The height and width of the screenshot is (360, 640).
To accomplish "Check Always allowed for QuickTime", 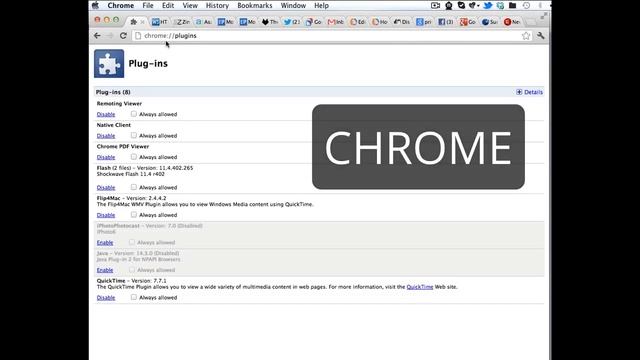I will click(x=133, y=297).
